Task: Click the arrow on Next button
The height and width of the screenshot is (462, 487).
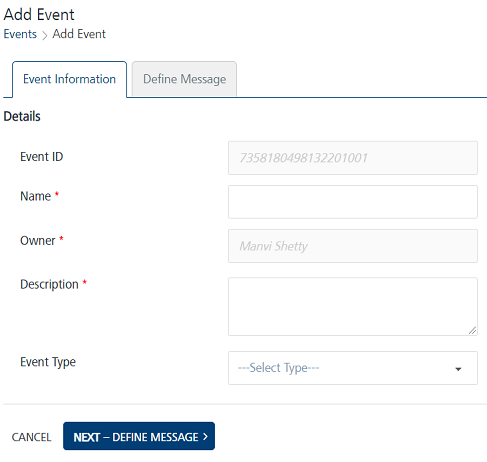Action: (205, 437)
